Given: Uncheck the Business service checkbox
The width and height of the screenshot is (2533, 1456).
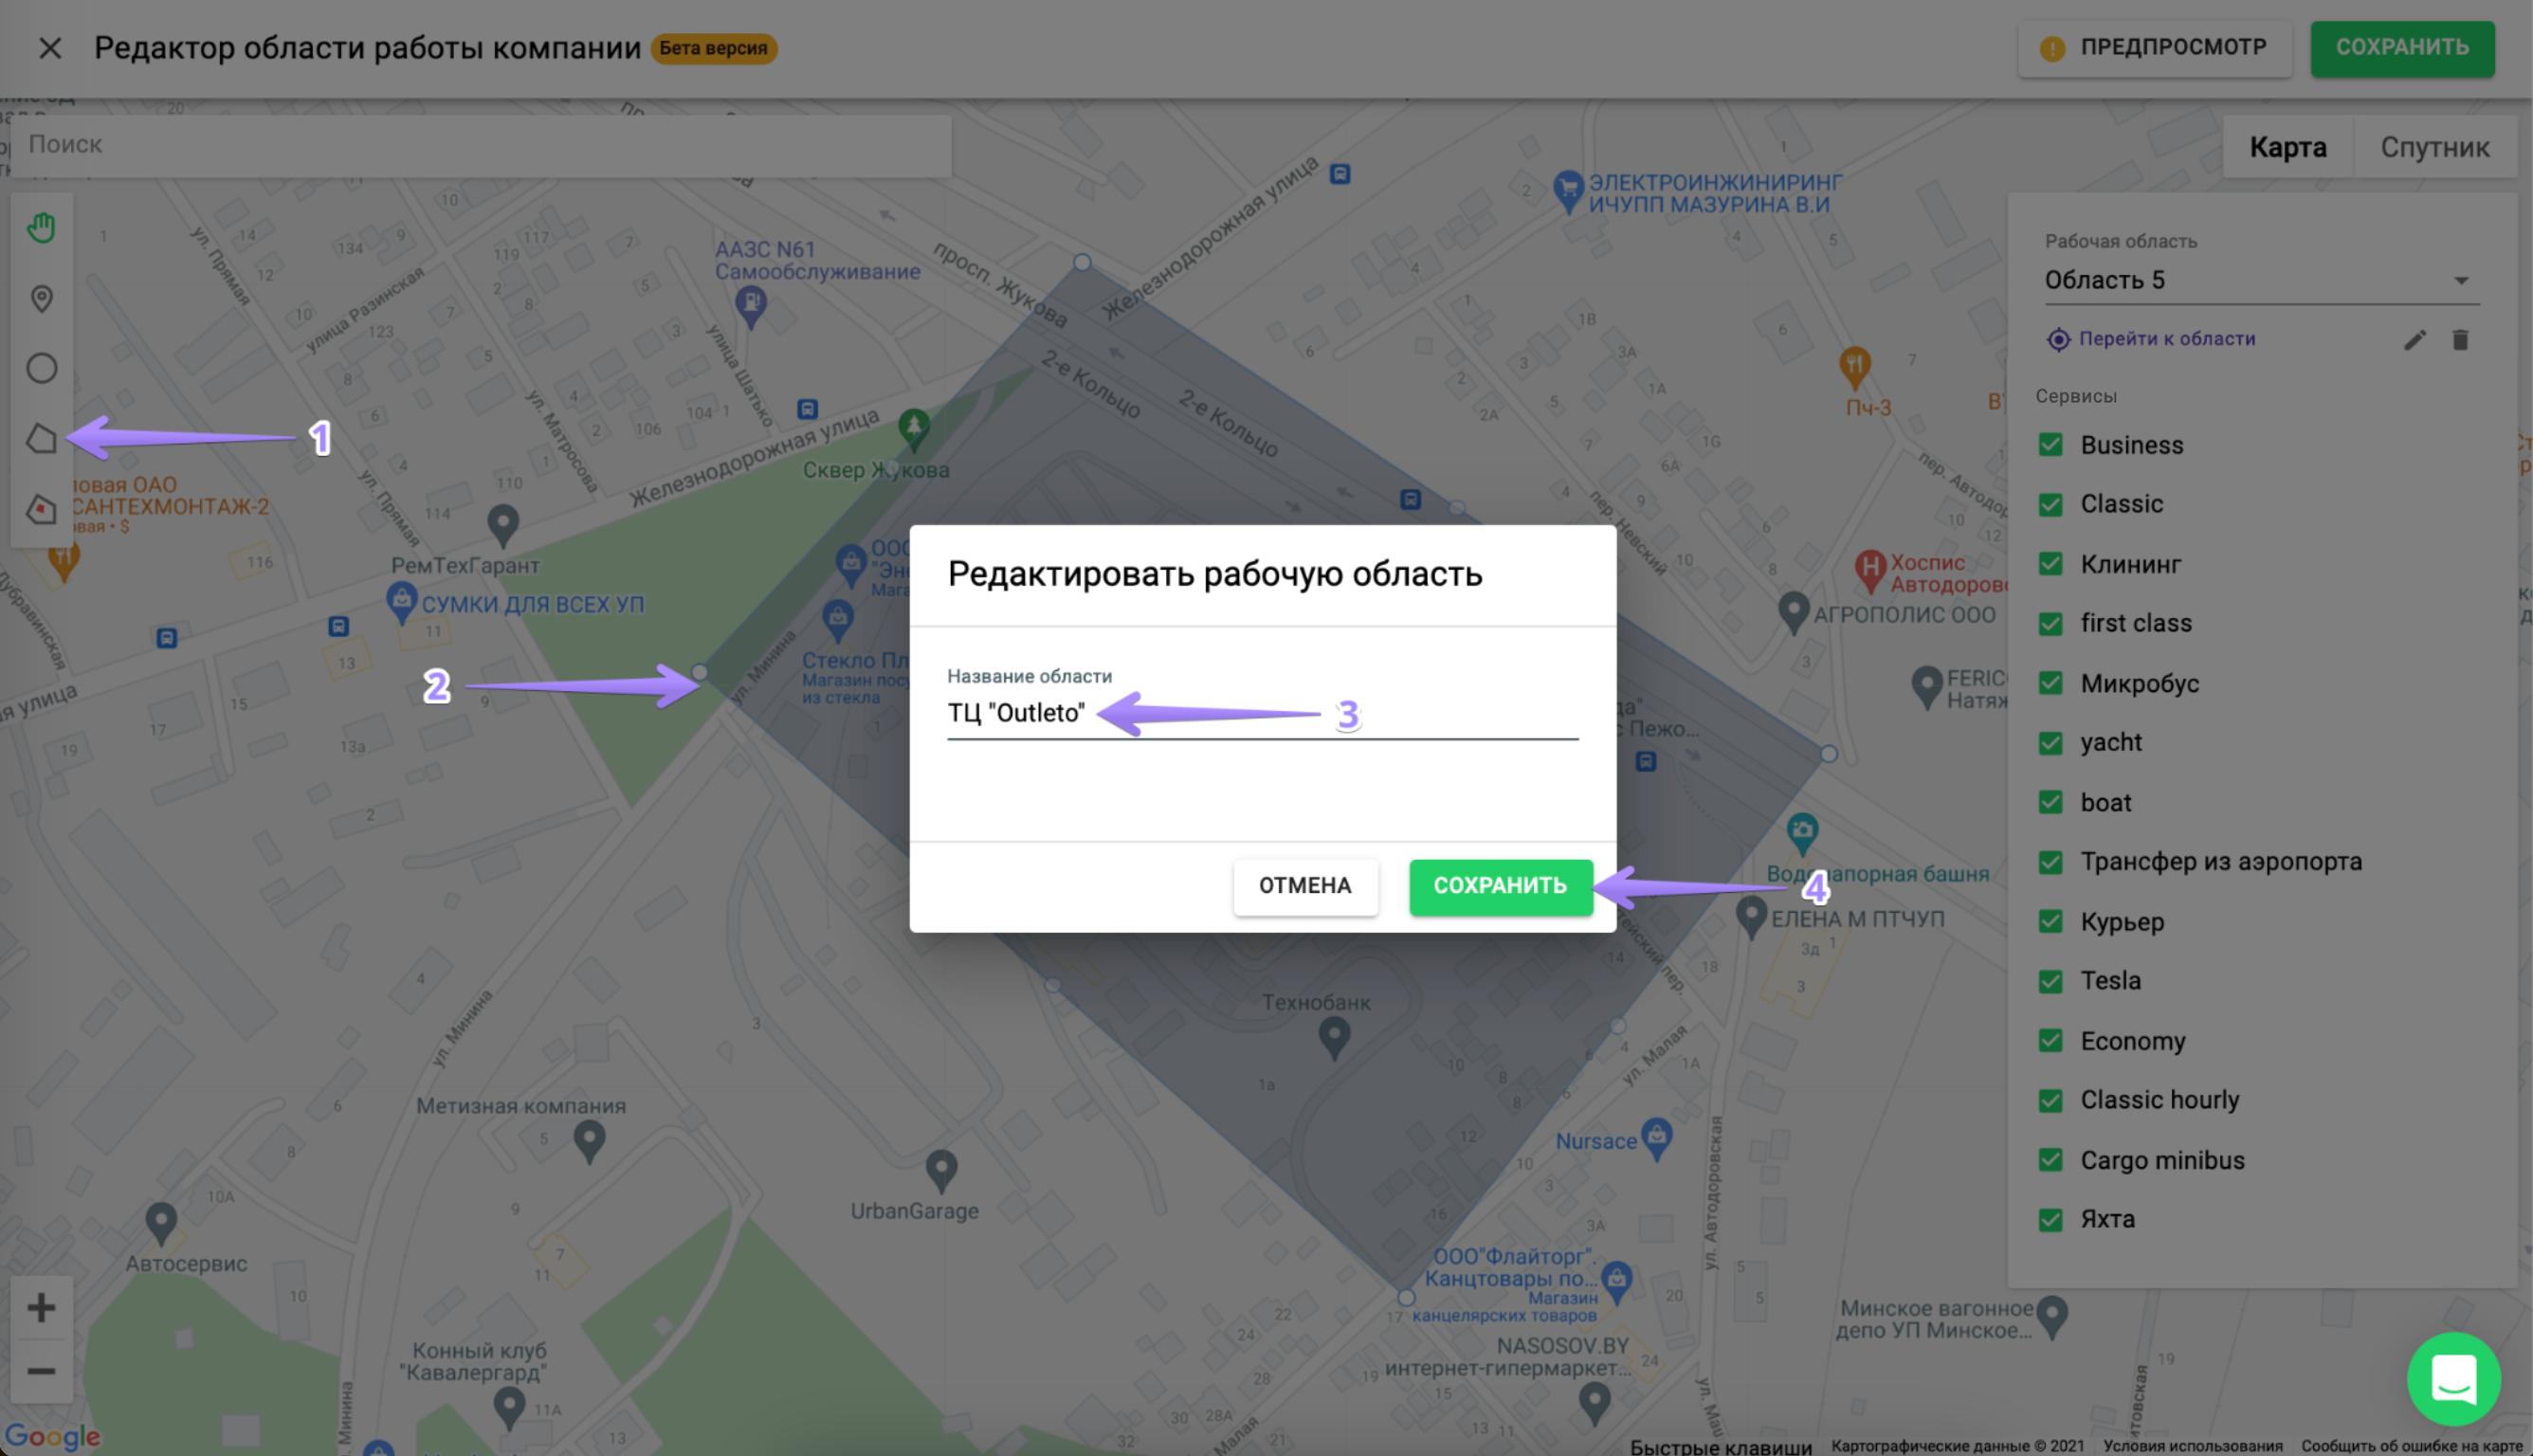Looking at the screenshot, I should (x=2050, y=445).
